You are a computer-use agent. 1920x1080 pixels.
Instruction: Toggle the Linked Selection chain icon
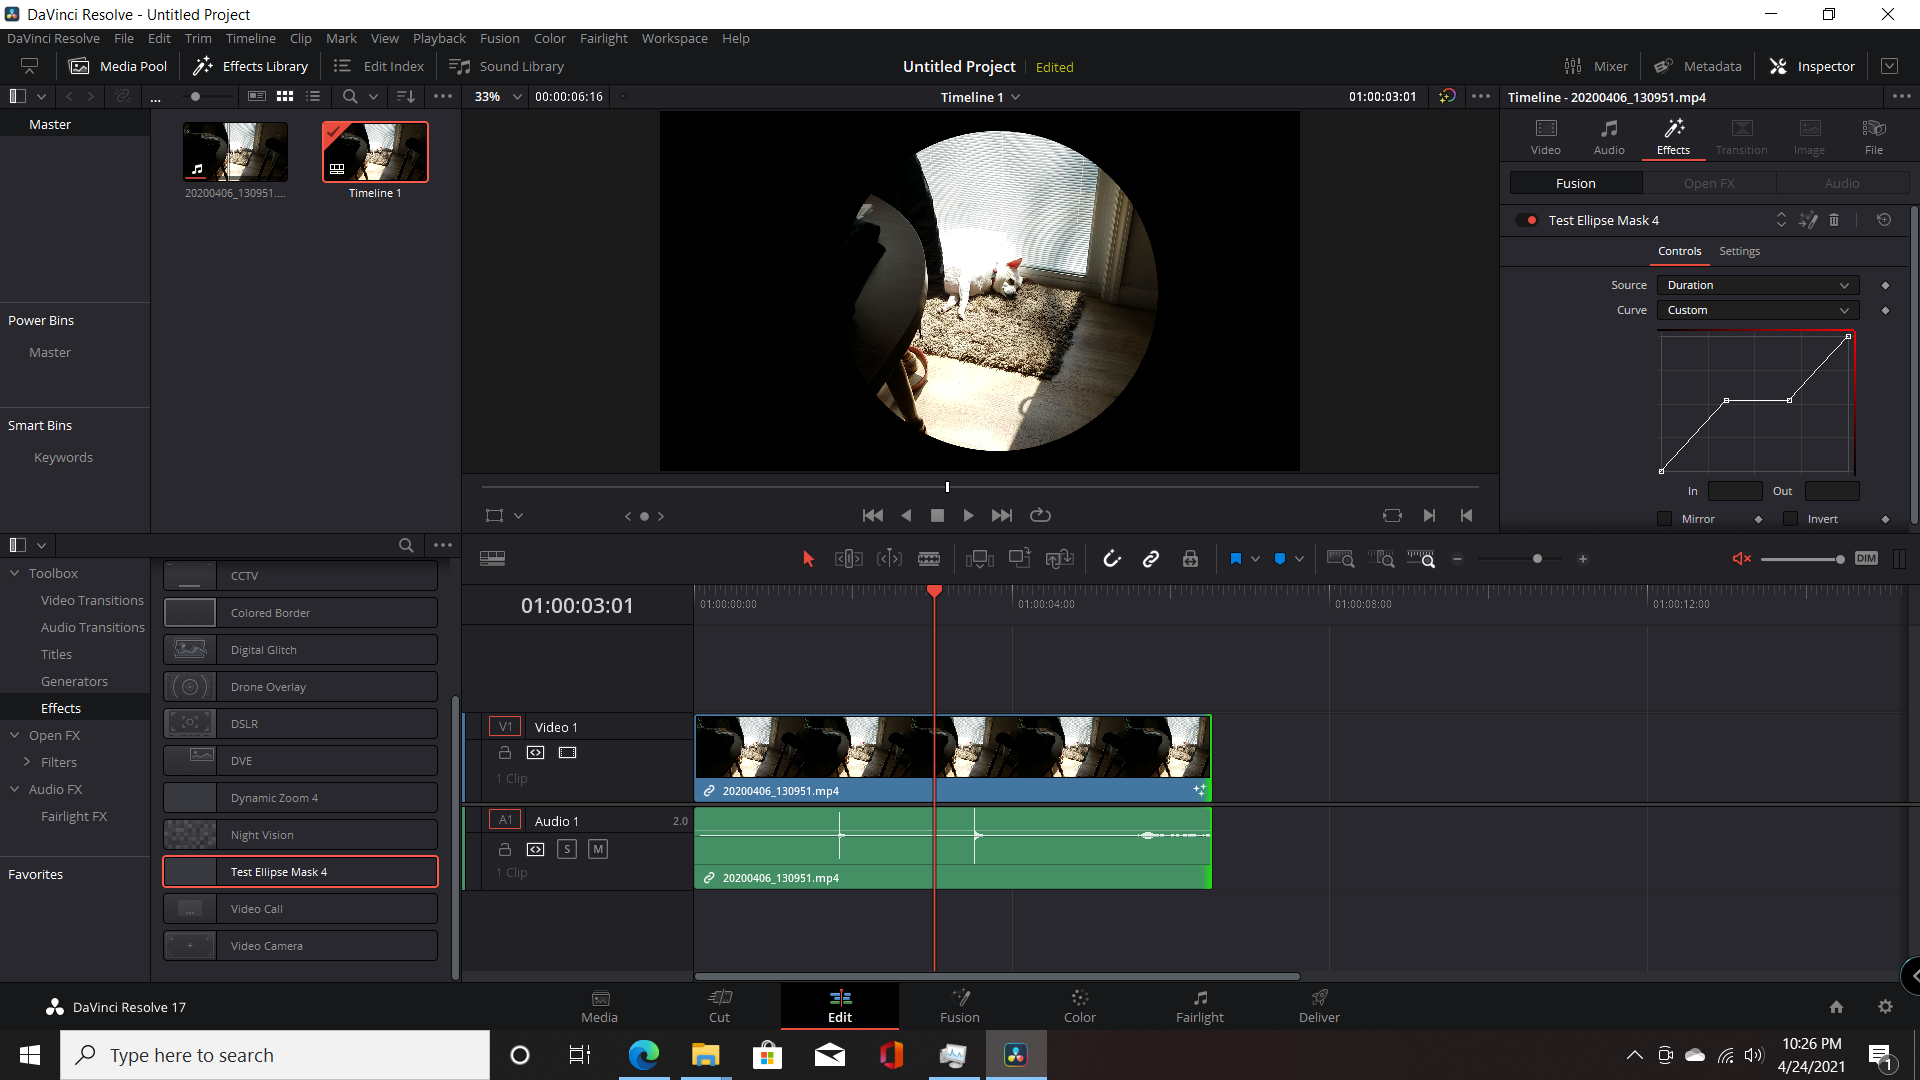[1151, 559]
